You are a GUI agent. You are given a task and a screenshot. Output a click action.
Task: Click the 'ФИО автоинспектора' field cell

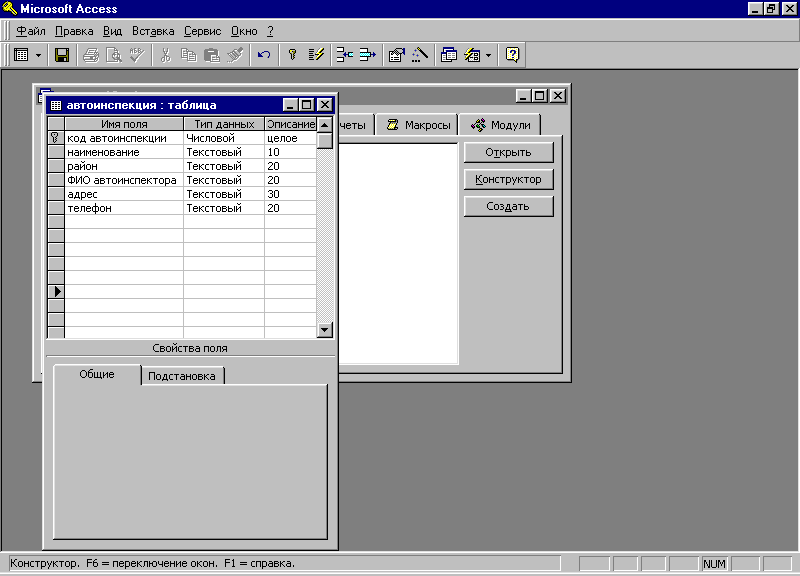pyautogui.click(x=124, y=180)
